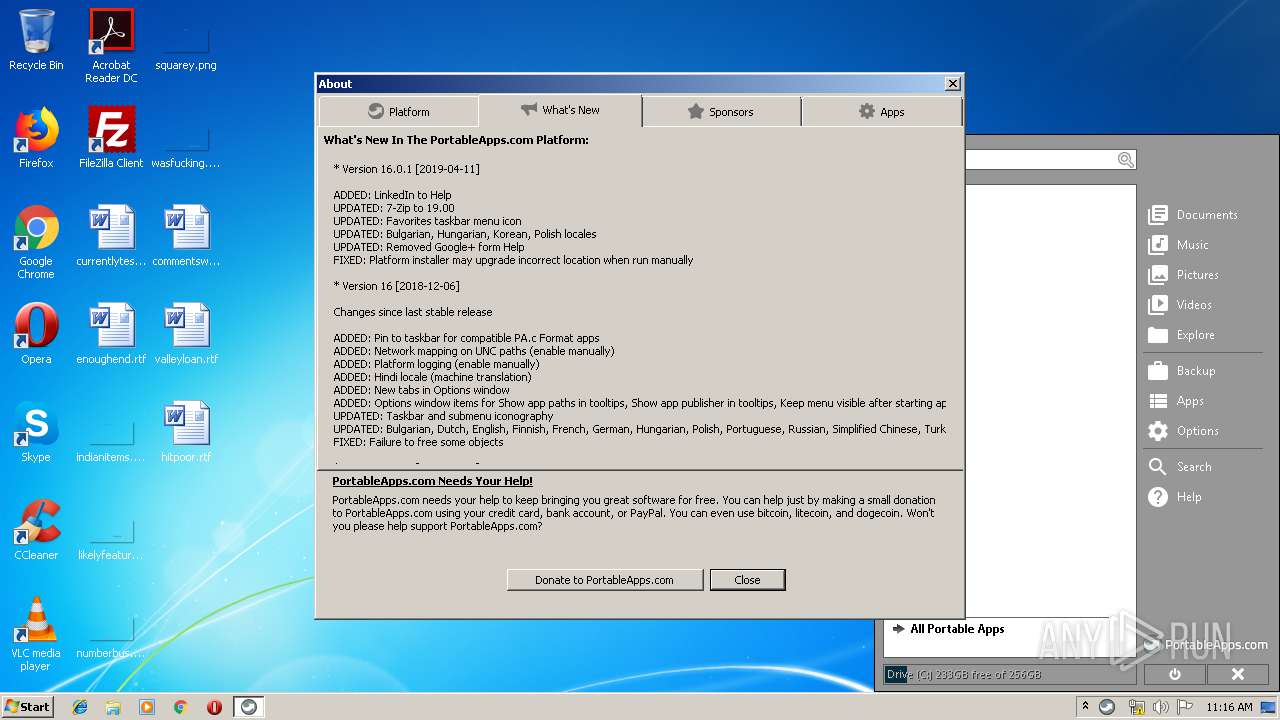Click Action Center flag icon
Image resolution: width=1280 pixels, height=720 pixels.
click(x=1183, y=707)
